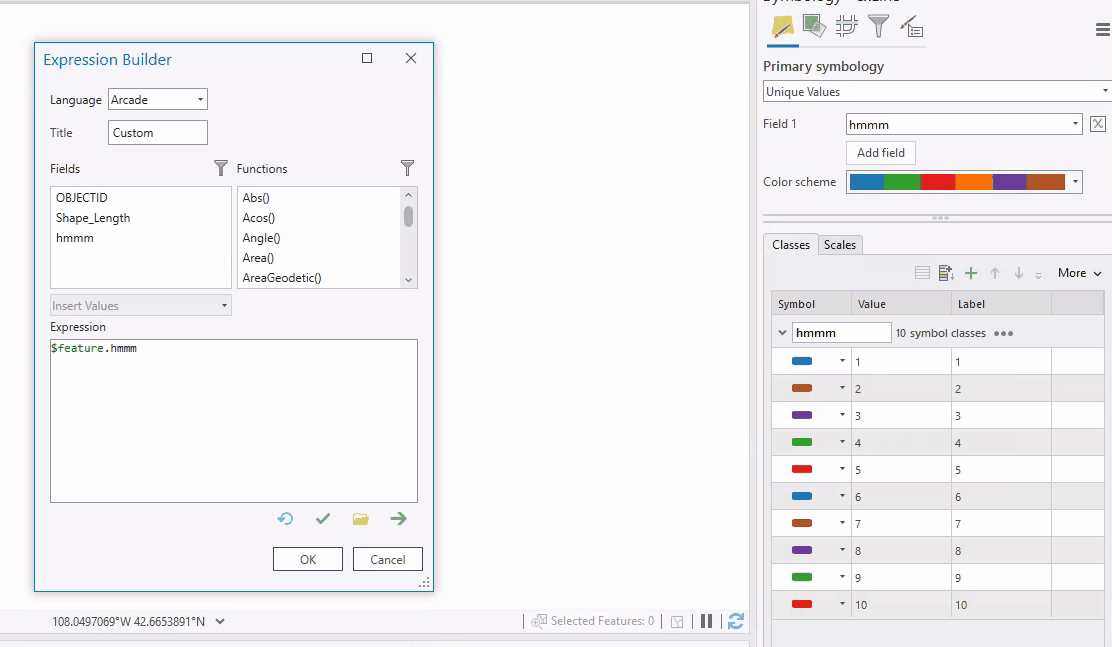Refresh the map view in status bar
The image size is (1112, 647).
click(x=735, y=621)
